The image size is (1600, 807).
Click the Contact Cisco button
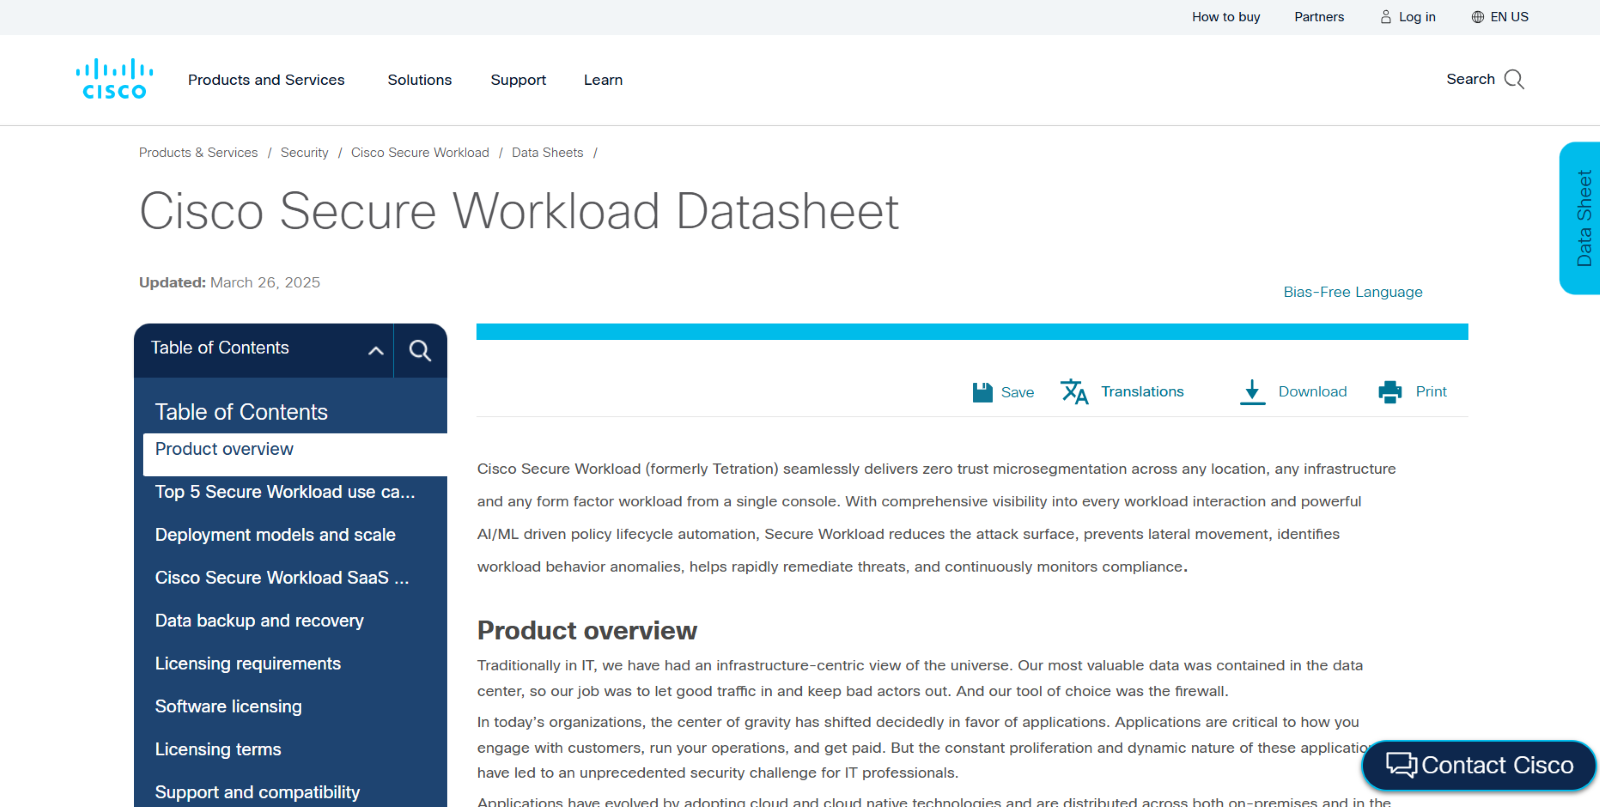pos(1479,765)
